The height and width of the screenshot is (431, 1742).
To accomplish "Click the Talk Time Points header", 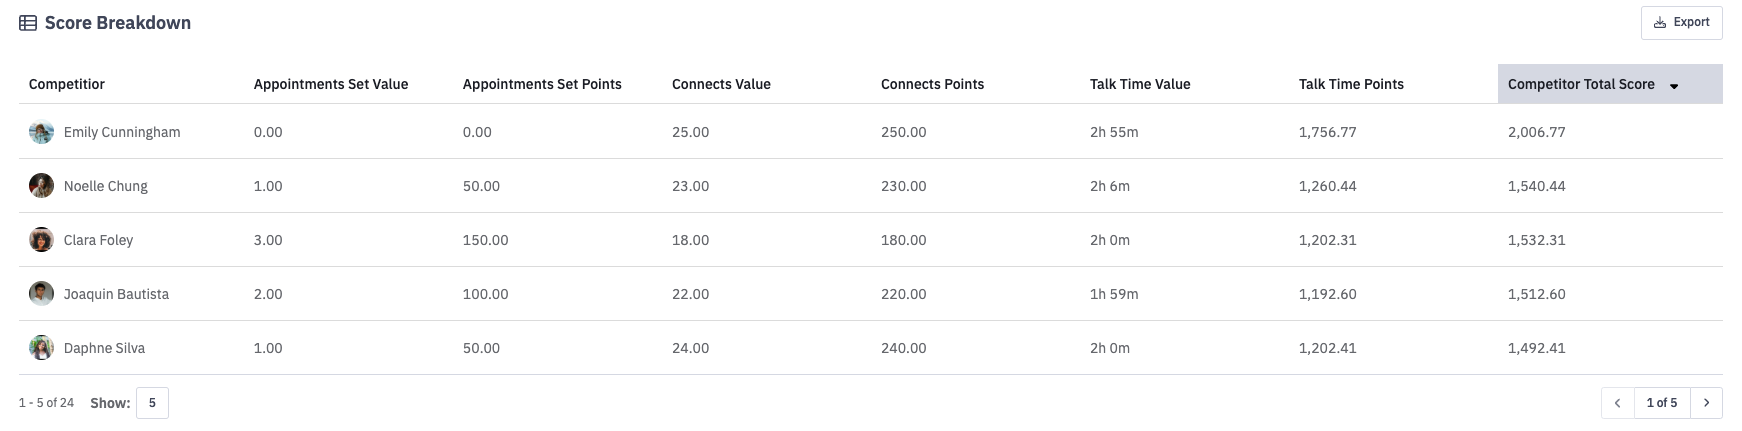I will click(x=1350, y=84).
